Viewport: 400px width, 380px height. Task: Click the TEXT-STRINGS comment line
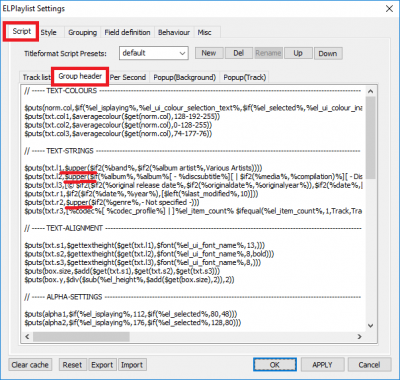click(x=192, y=151)
